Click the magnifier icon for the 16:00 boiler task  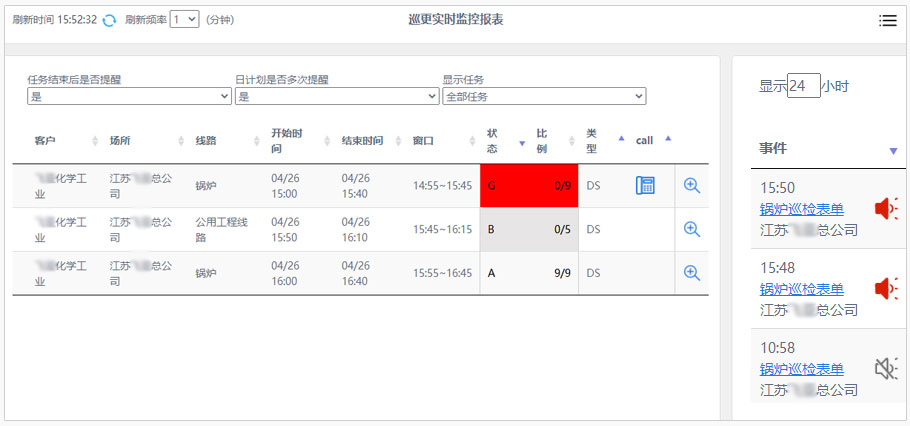(x=691, y=273)
